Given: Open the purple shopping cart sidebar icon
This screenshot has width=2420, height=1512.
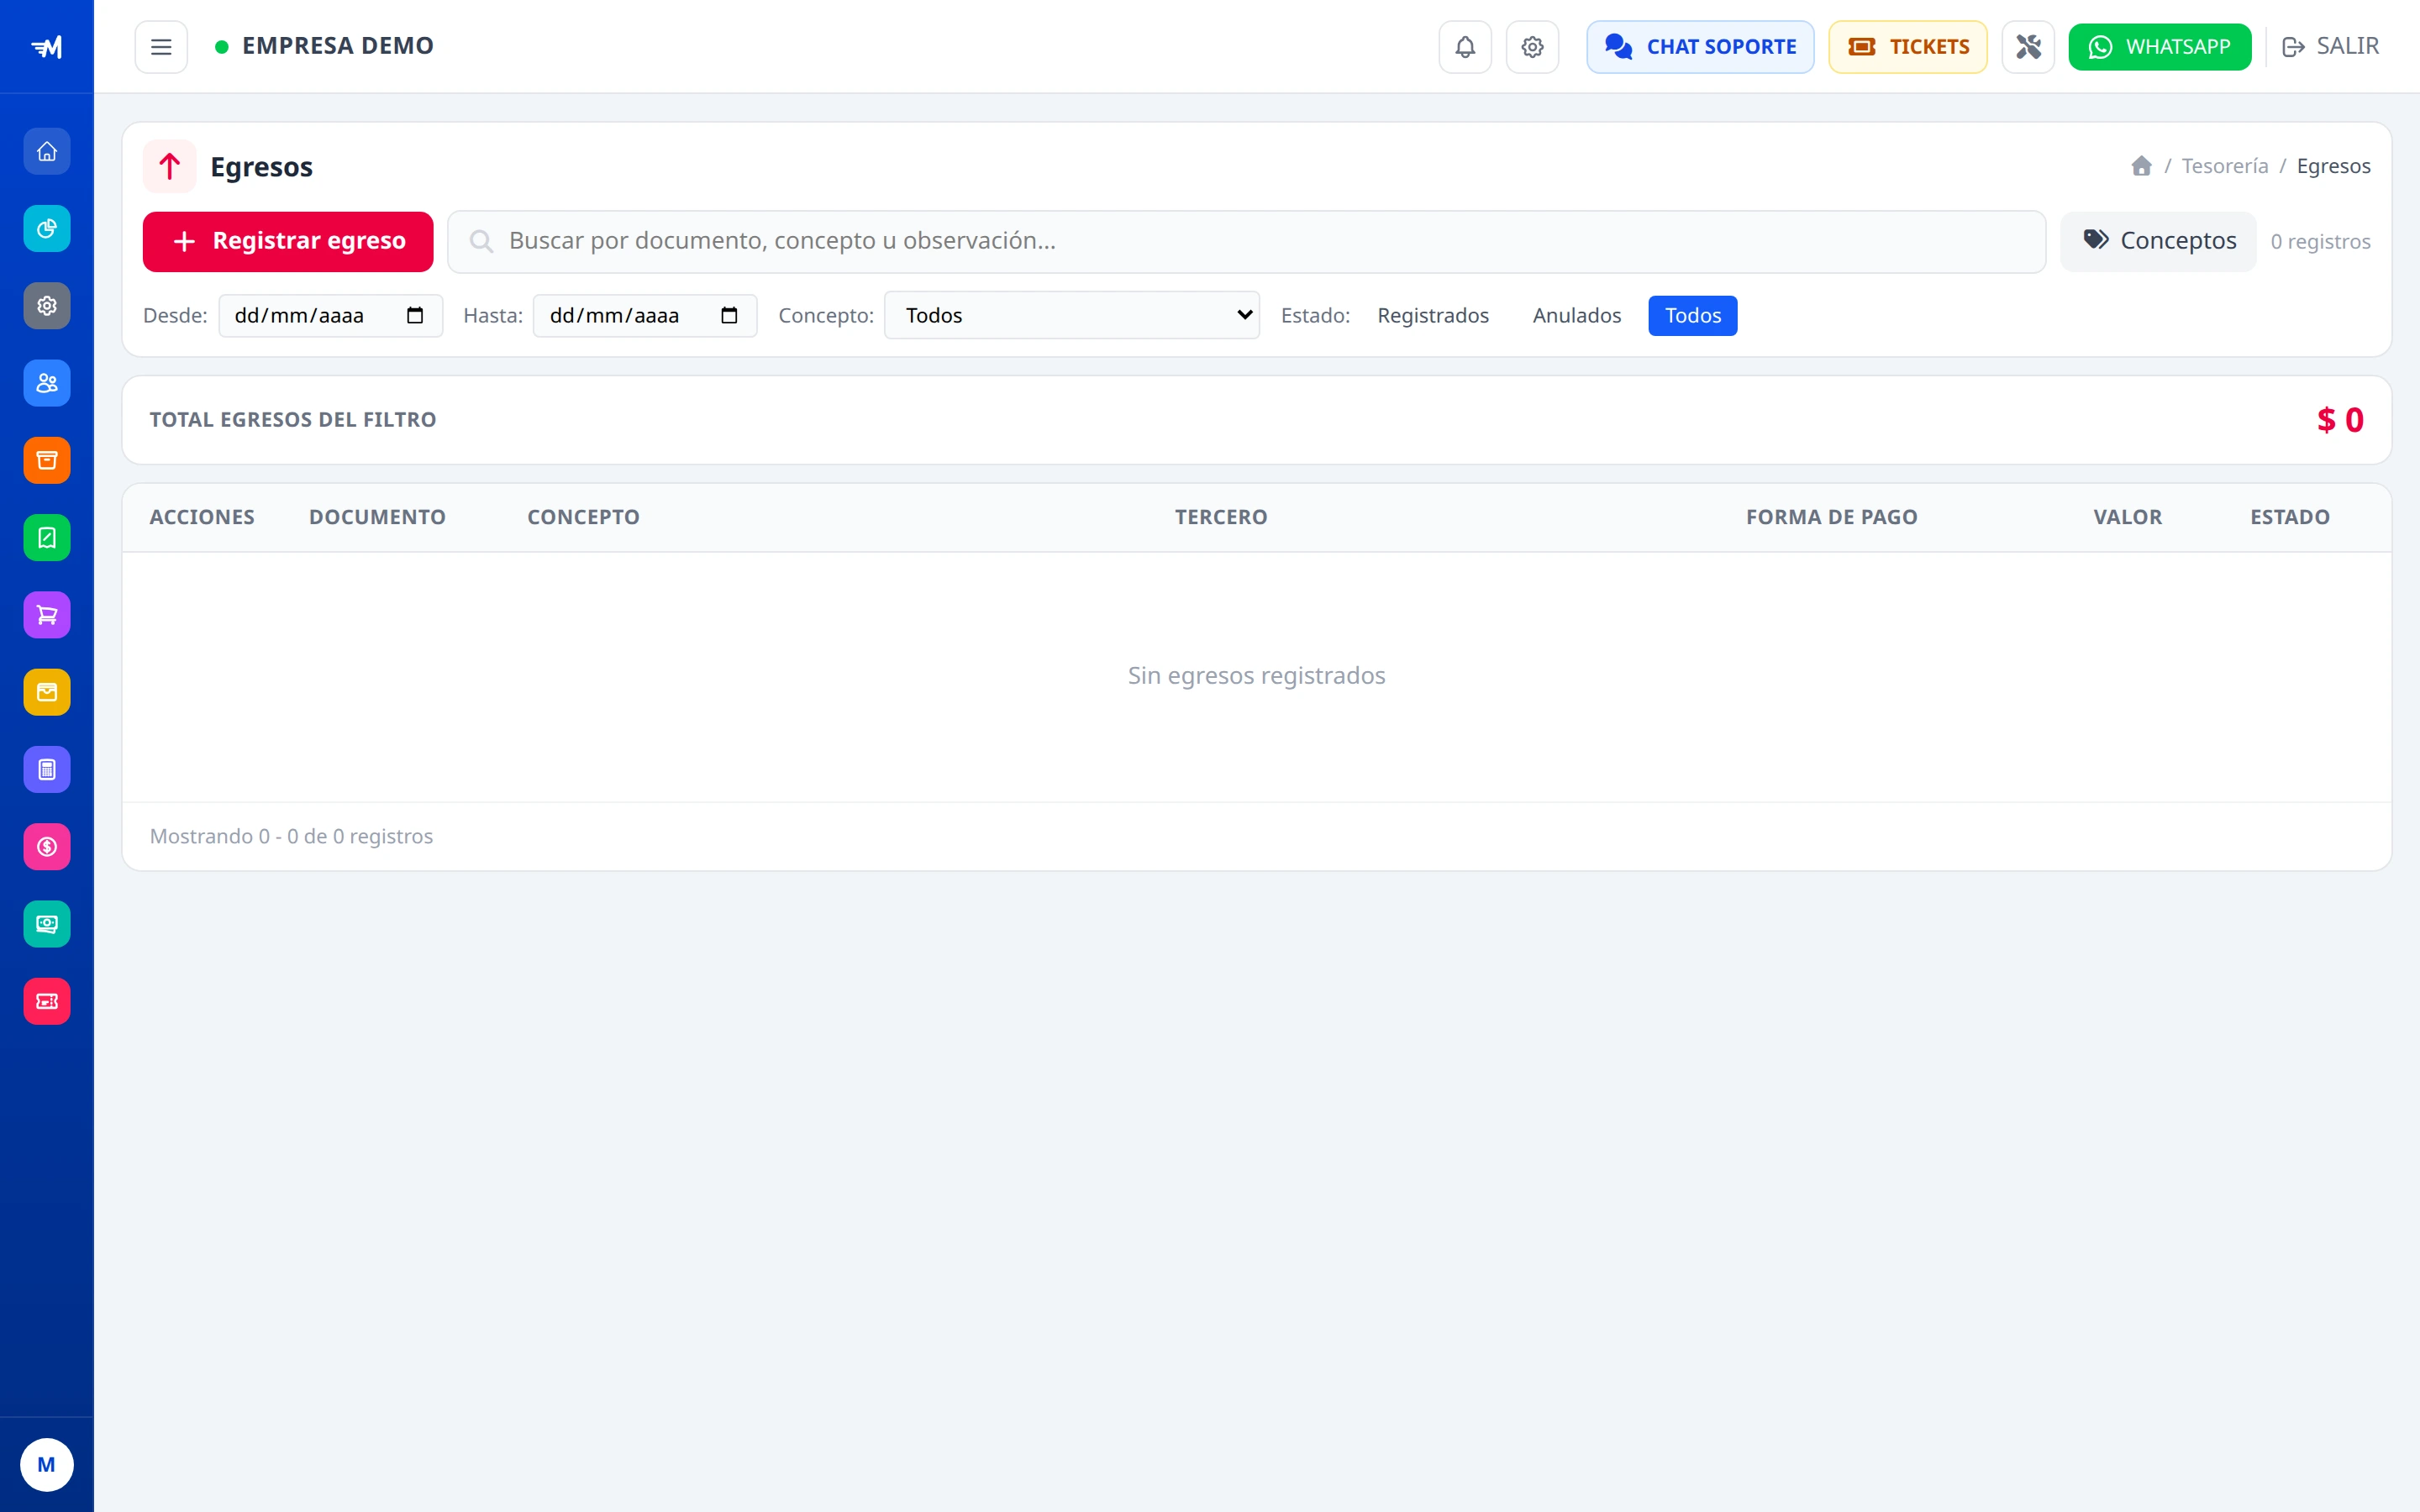Looking at the screenshot, I should 47,615.
